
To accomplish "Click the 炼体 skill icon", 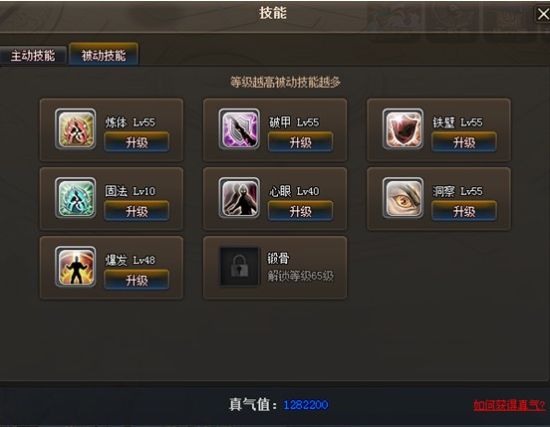I will tap(75, 129).
